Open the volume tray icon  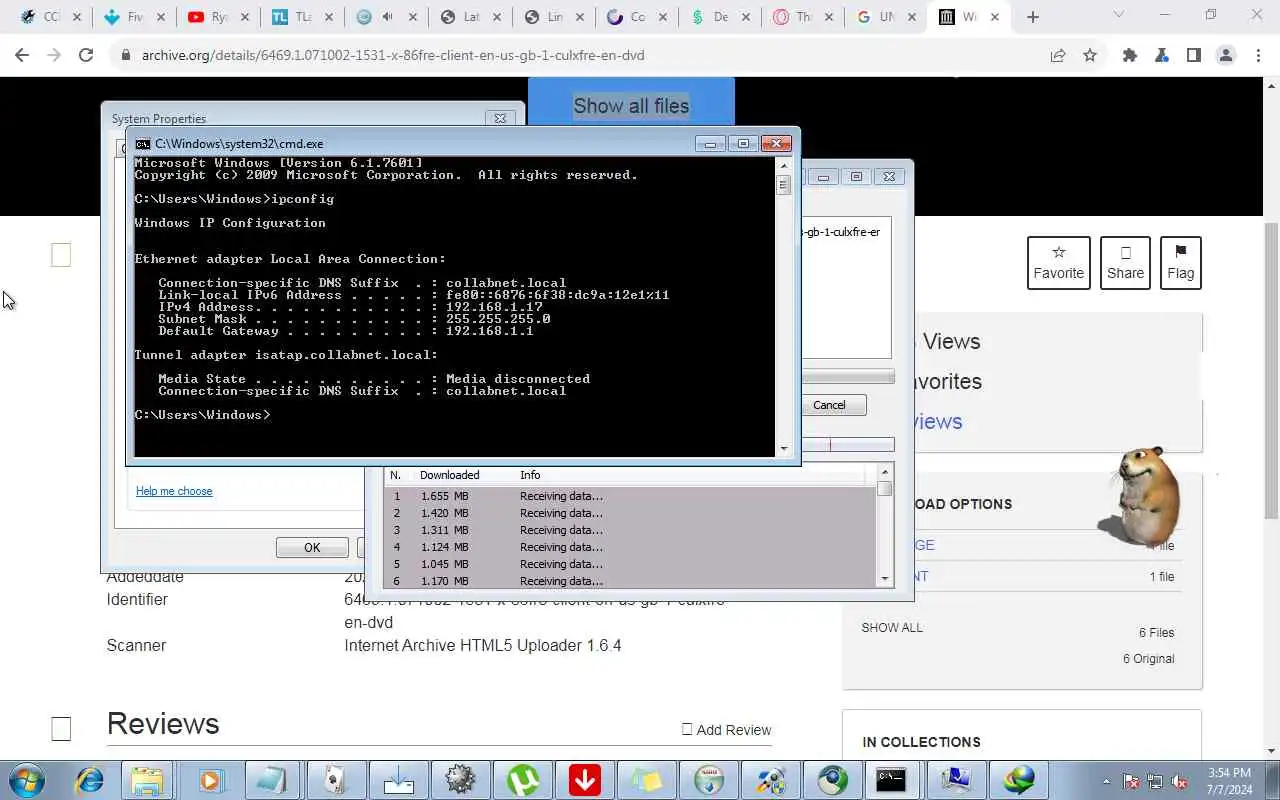[1180, 781]
